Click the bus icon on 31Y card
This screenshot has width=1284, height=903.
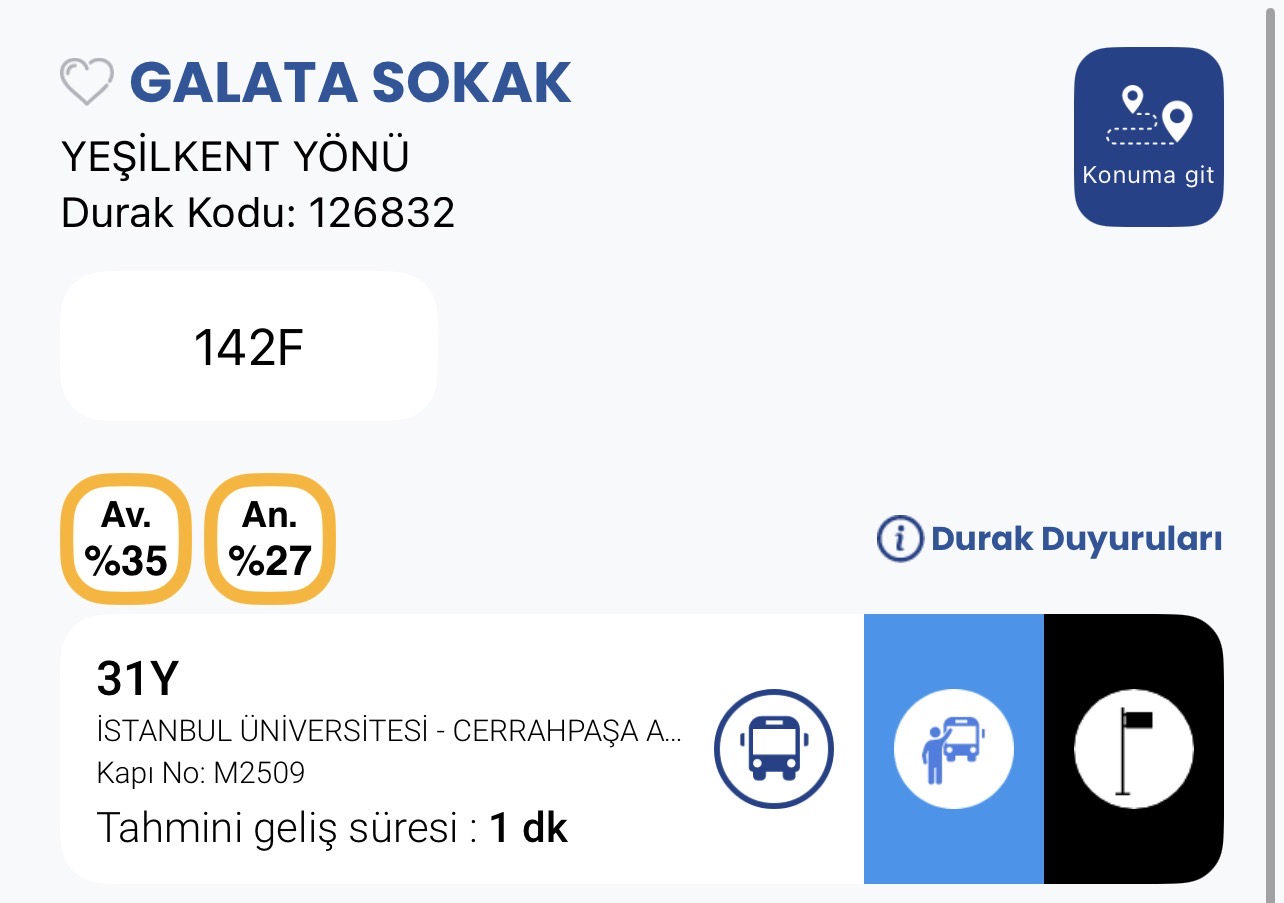click(773, 748)
